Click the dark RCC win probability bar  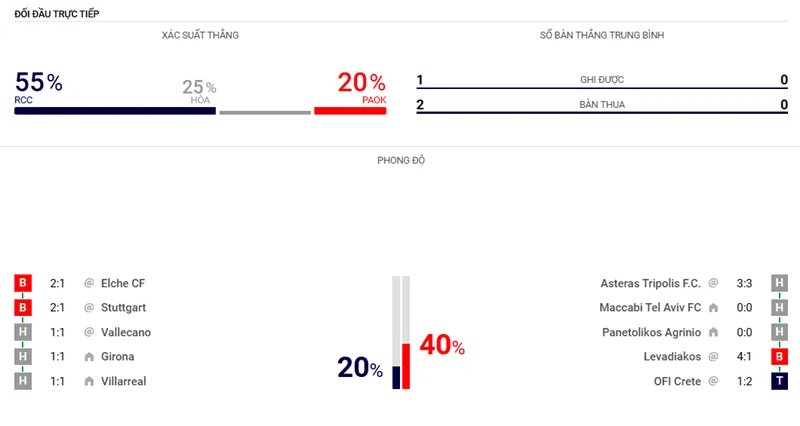click(115, 111)
